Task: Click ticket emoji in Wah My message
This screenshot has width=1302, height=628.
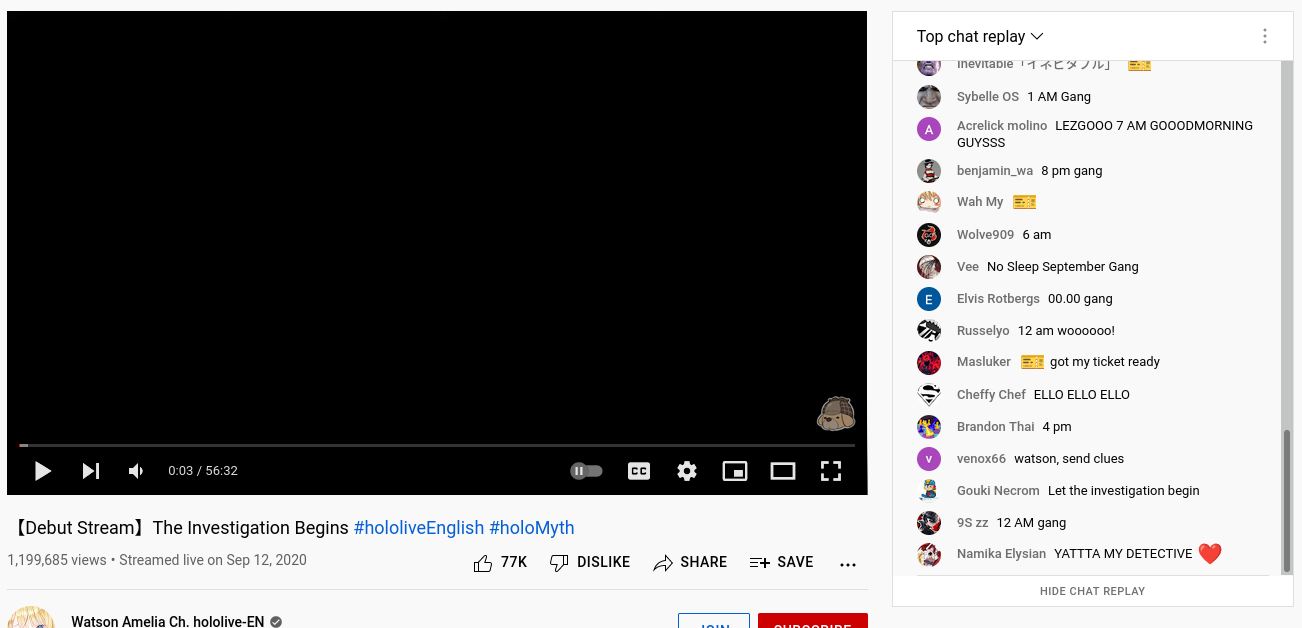Action: [x=1024, y=202]
